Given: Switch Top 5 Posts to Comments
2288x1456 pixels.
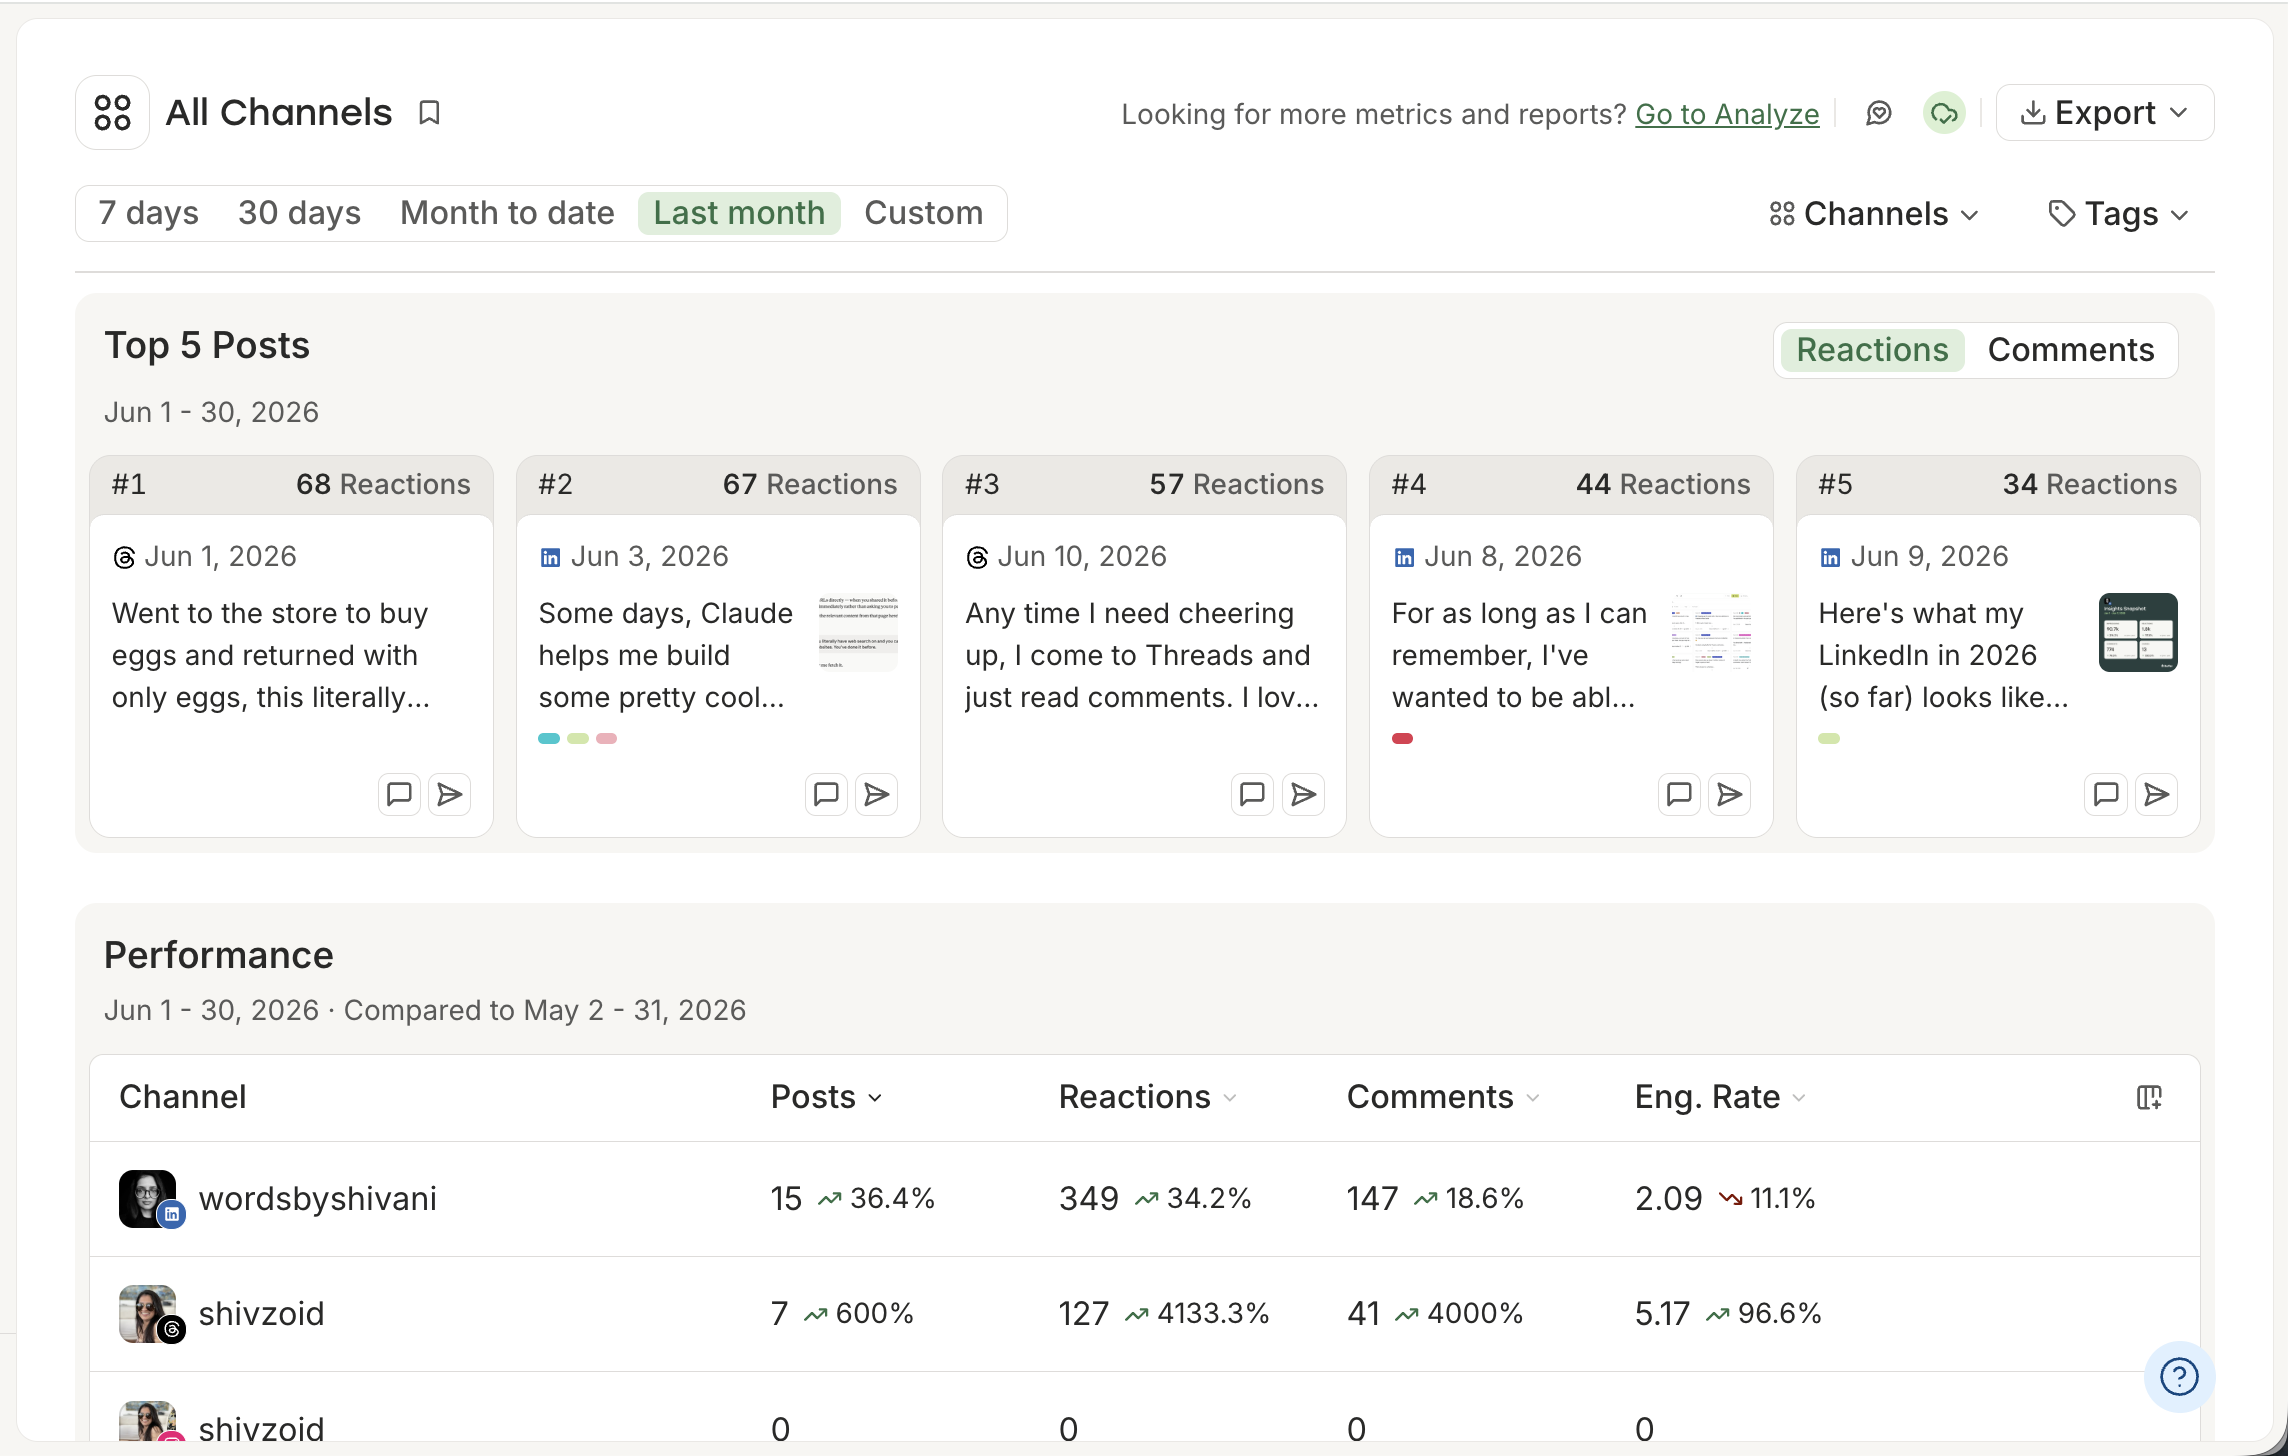Looking at the screenshot, I should coord(2070,350).
